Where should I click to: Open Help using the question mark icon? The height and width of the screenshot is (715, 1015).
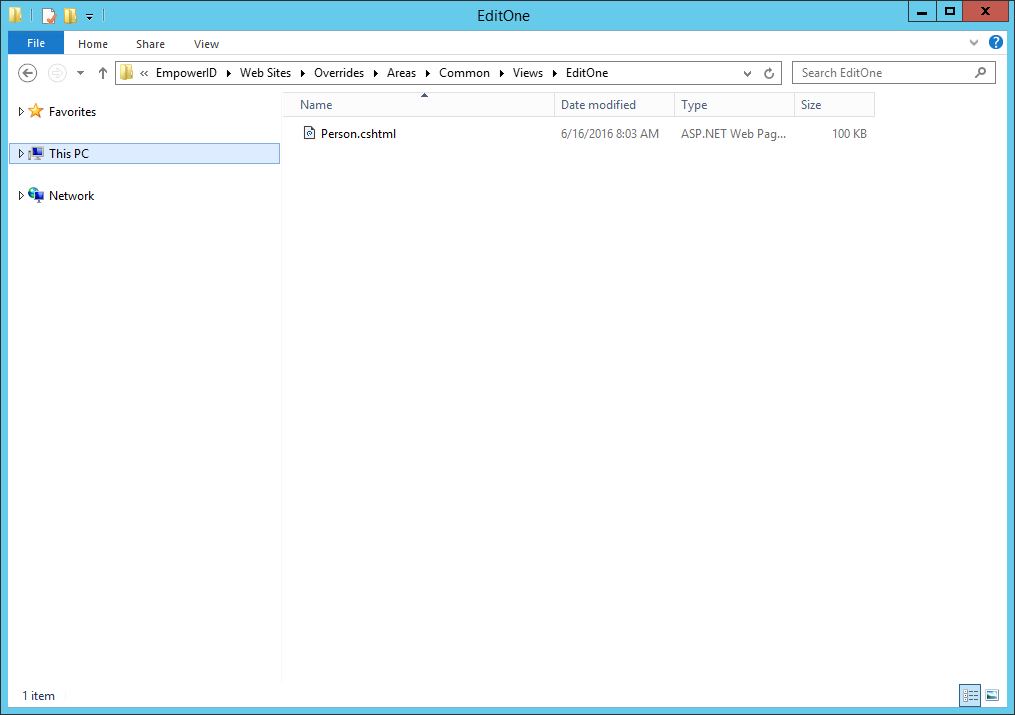pos(997,42)
